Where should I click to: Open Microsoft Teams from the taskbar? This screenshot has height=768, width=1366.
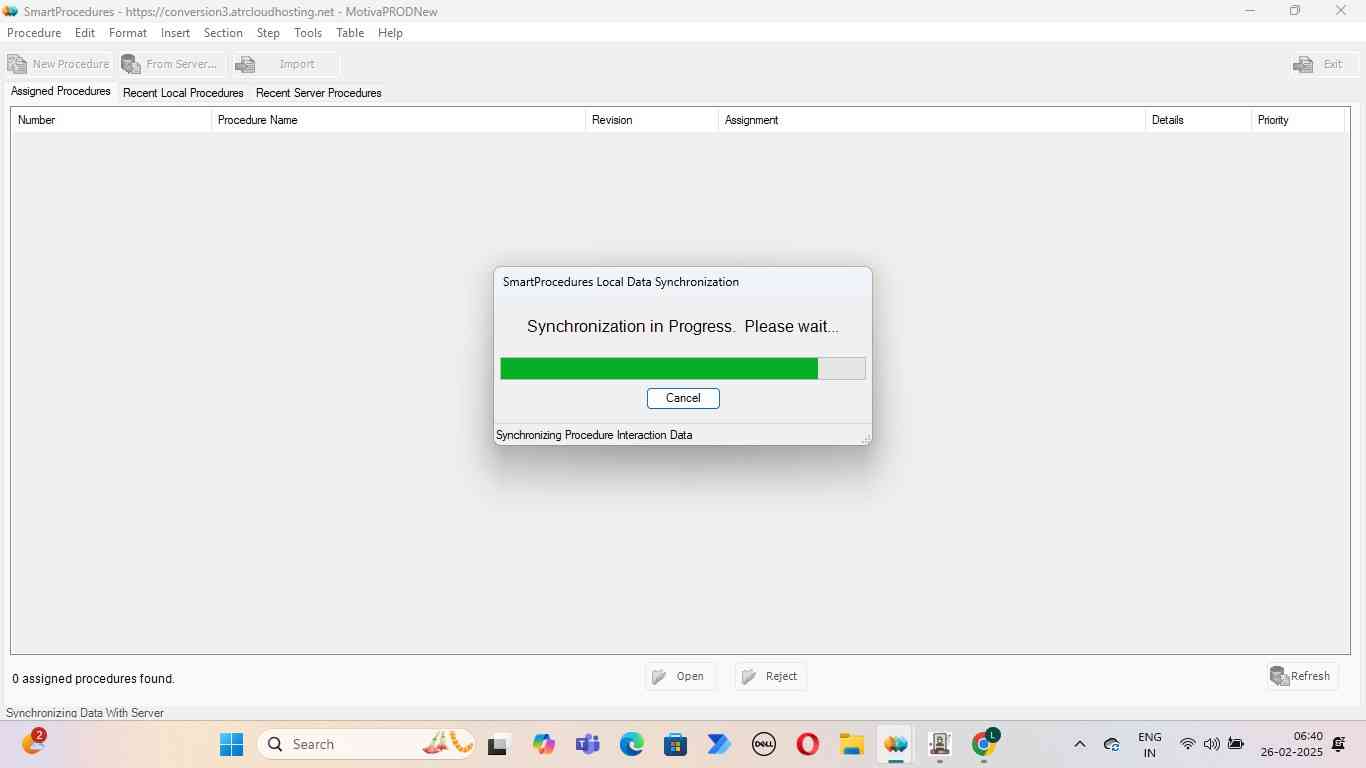588,744
